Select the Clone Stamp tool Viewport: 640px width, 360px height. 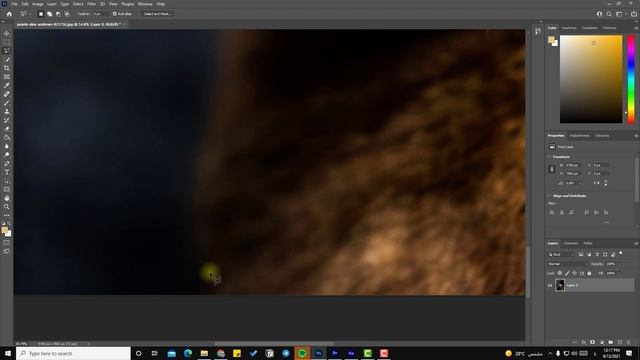[x=7, y=111]
